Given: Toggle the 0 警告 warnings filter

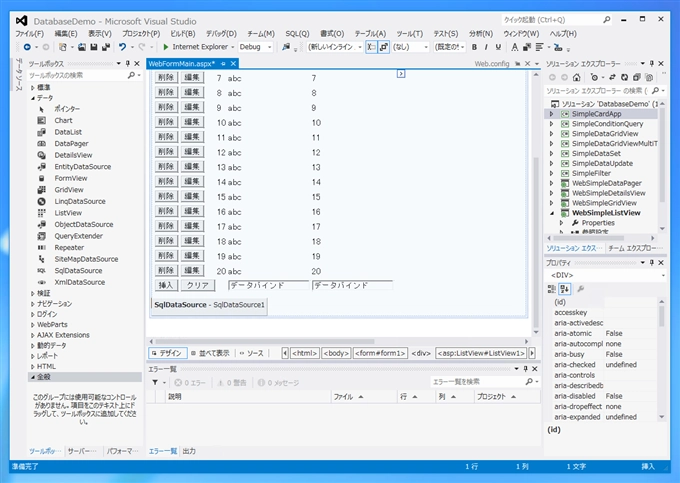Looking at the screenshot, I should click(x=232, y=382).
